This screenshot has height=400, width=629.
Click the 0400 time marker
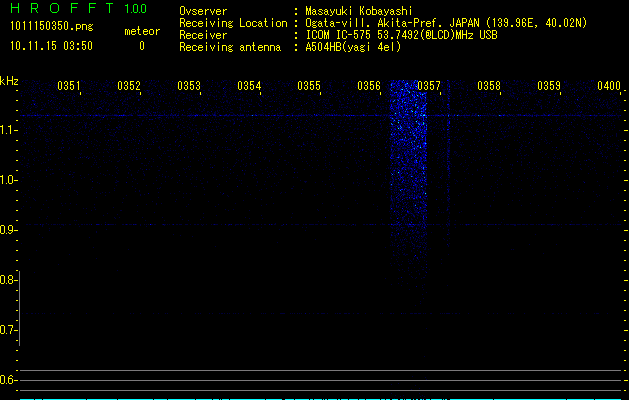[x=609, y=86]
